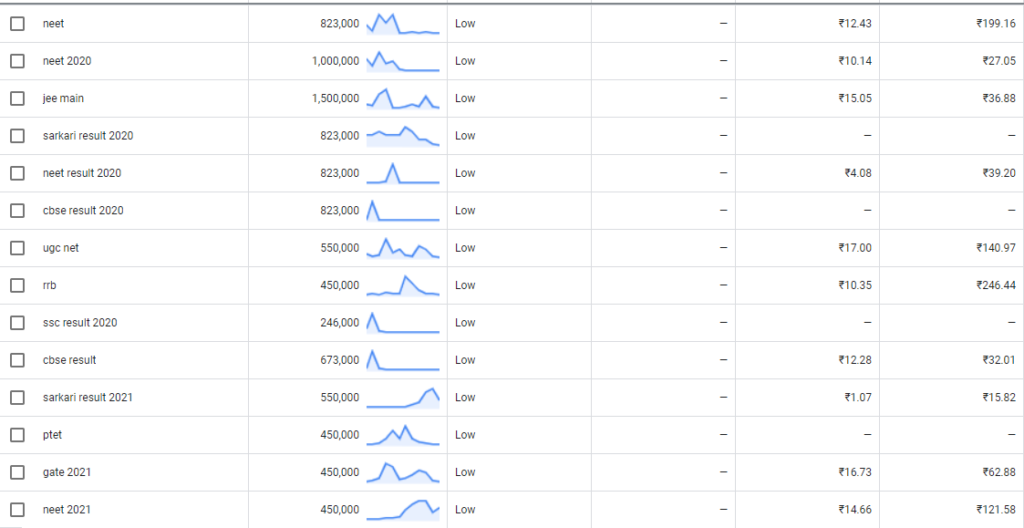The image size is (1024, 528).
Task: Check the box for neet keyword
Action: [17, 24]
